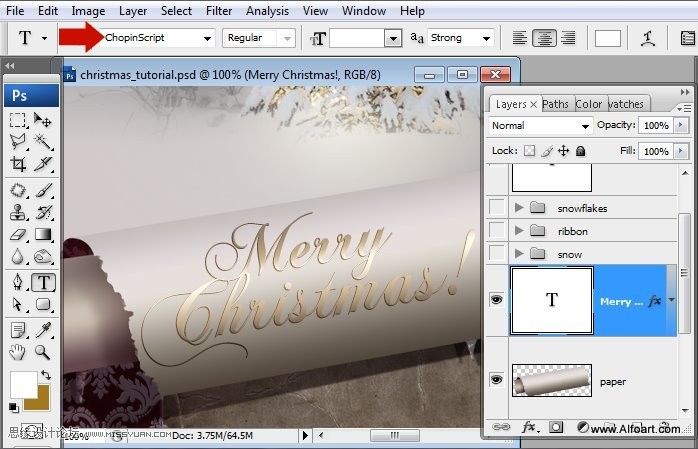Center the text

pyautogui.click(x=544, y=38)
